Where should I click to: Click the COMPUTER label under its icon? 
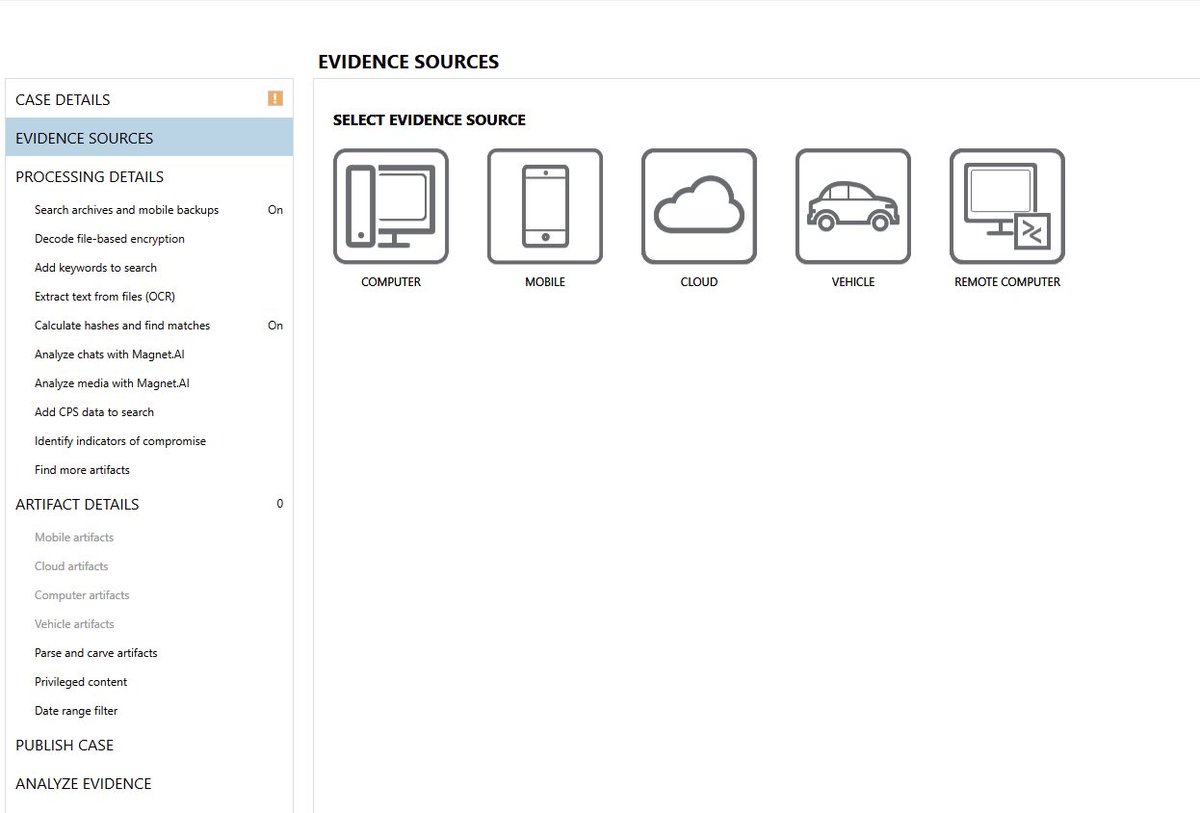(391, 282)
